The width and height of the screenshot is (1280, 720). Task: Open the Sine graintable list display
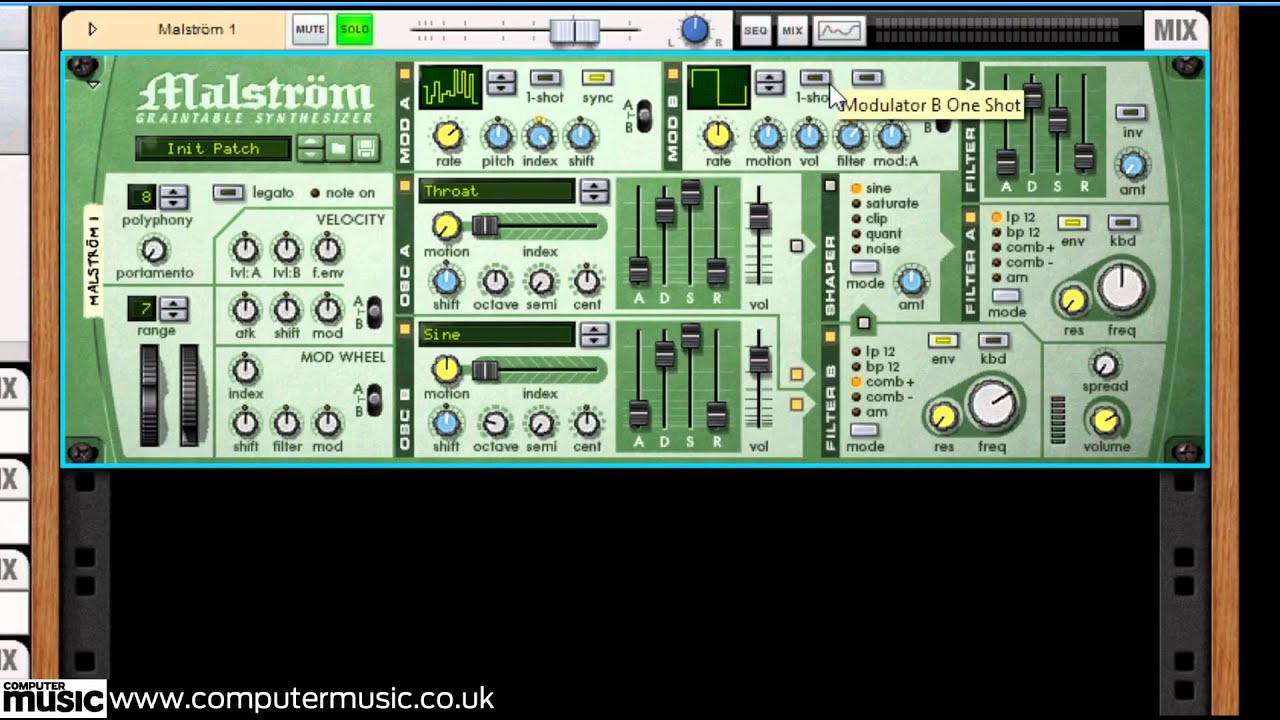pos(497,335)
